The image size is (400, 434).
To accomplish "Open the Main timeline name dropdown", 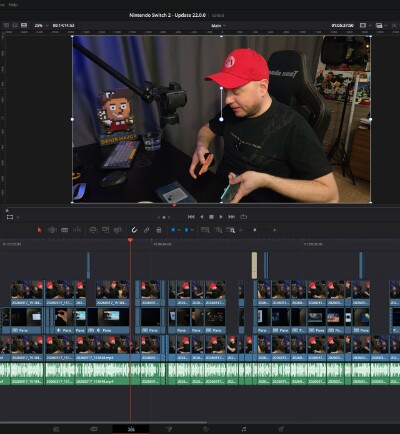I will click(x=218, y=26).
